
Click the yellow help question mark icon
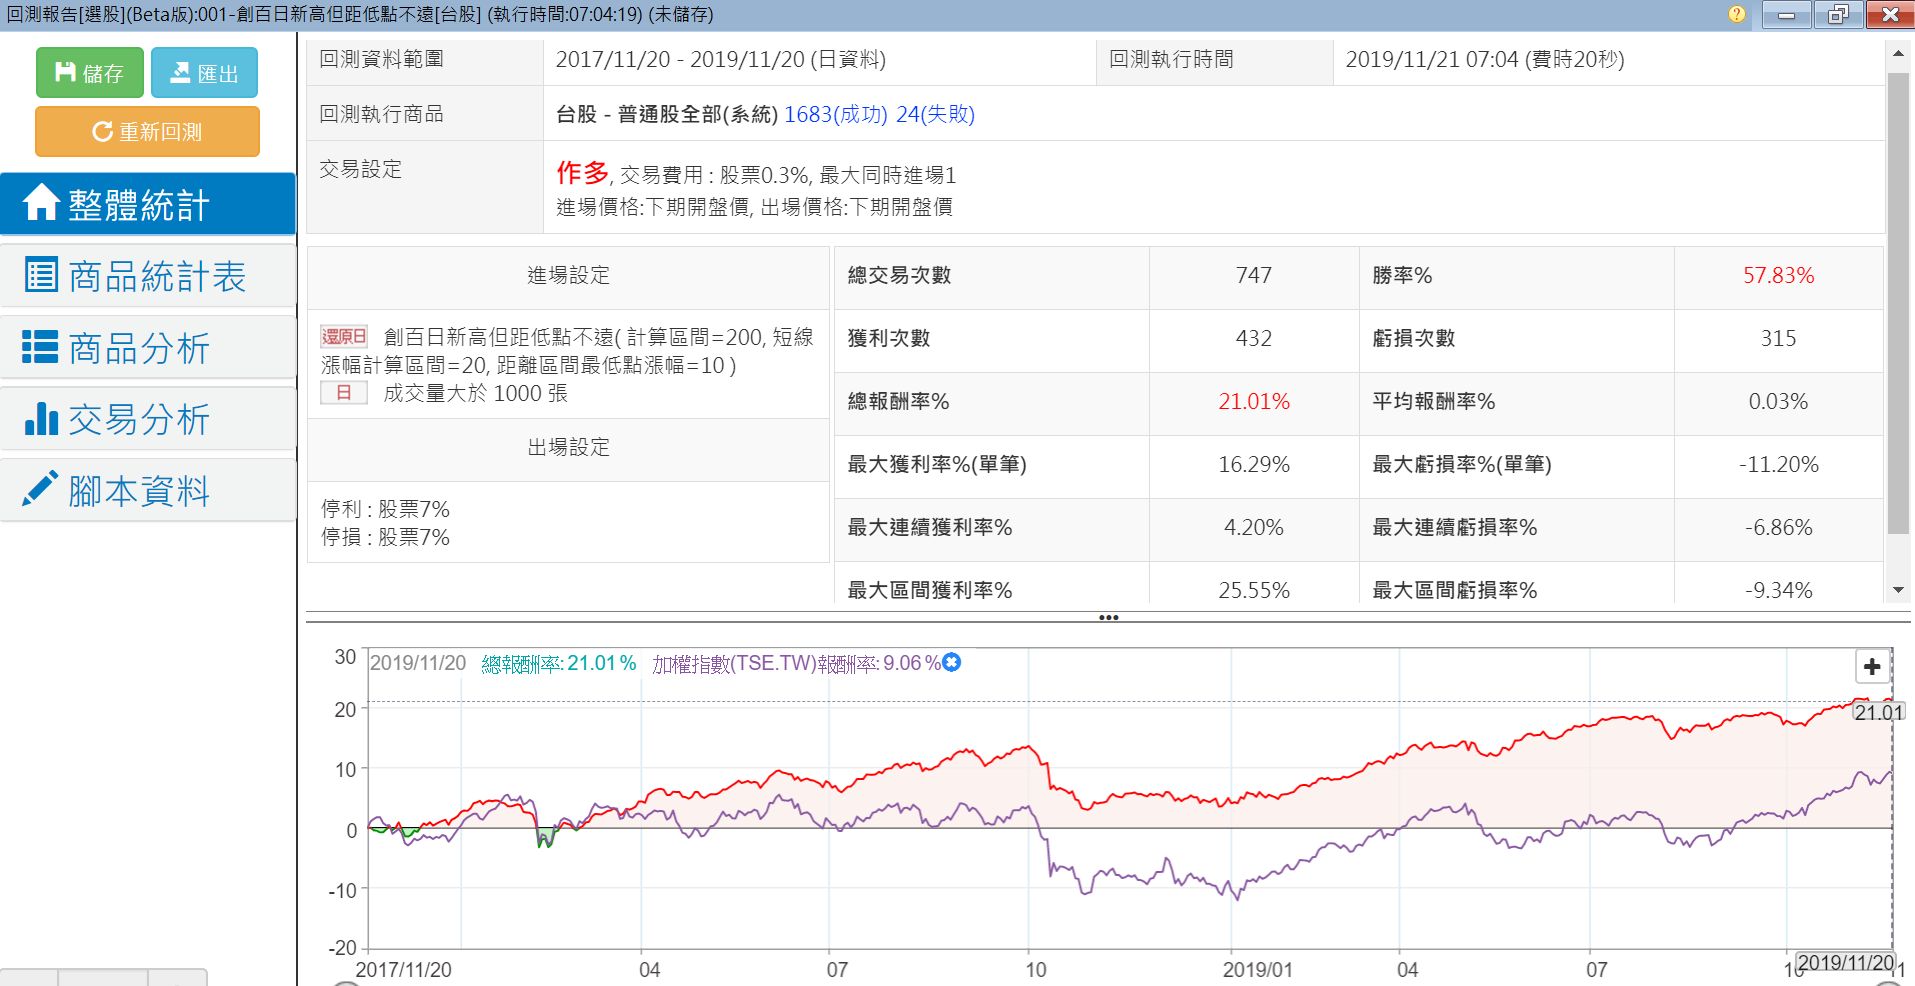click(x=1737, y=14)
